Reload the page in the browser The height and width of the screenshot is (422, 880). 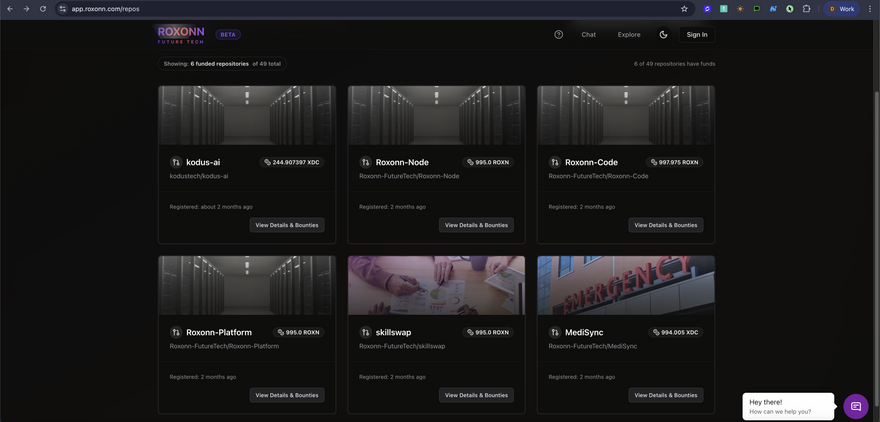[43, 8]
